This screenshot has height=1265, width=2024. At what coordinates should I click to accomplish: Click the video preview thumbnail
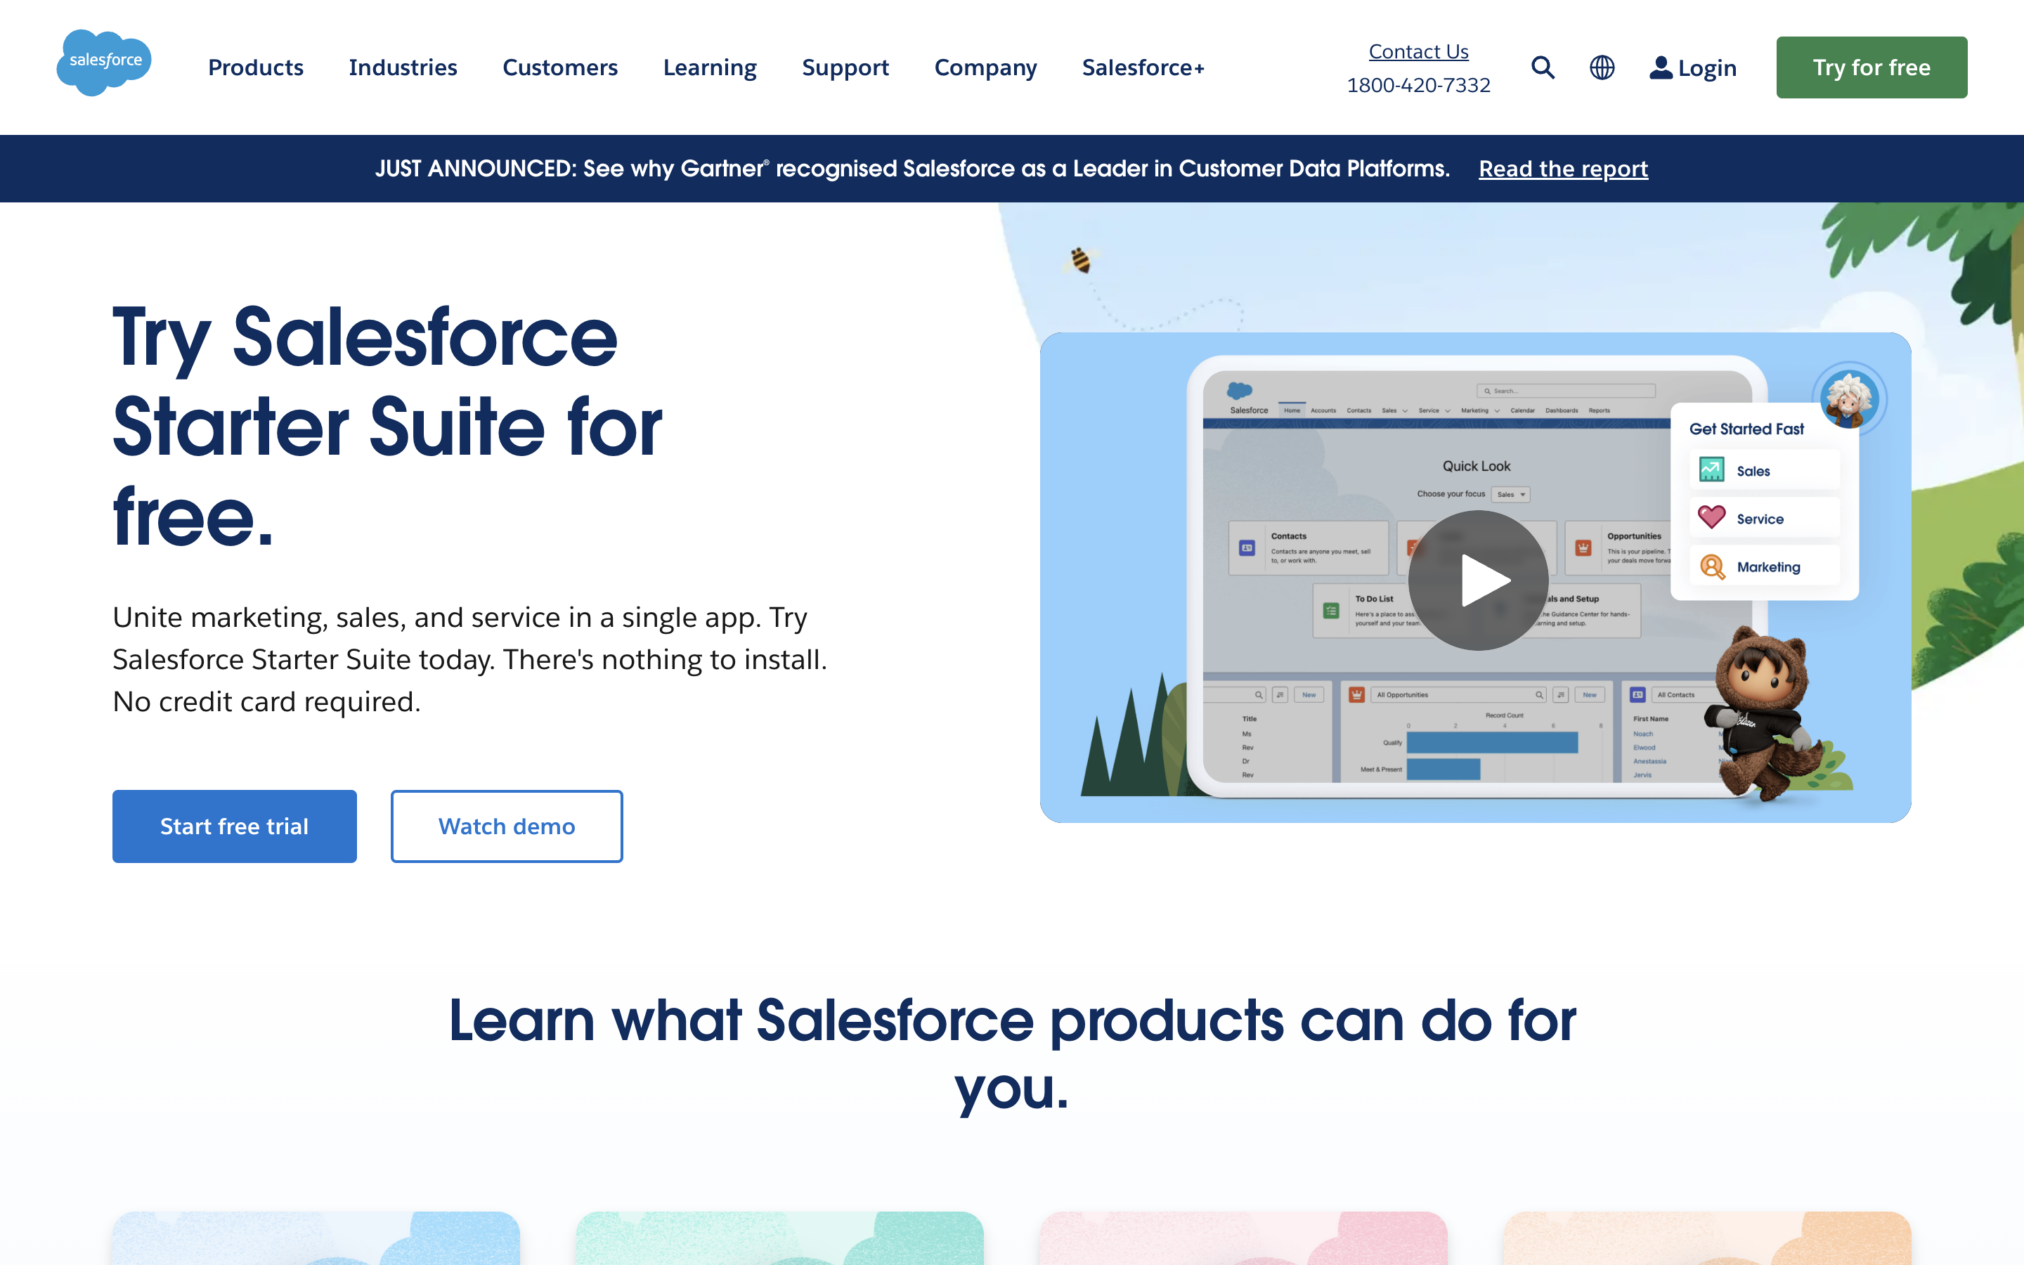click(1475, 577)
